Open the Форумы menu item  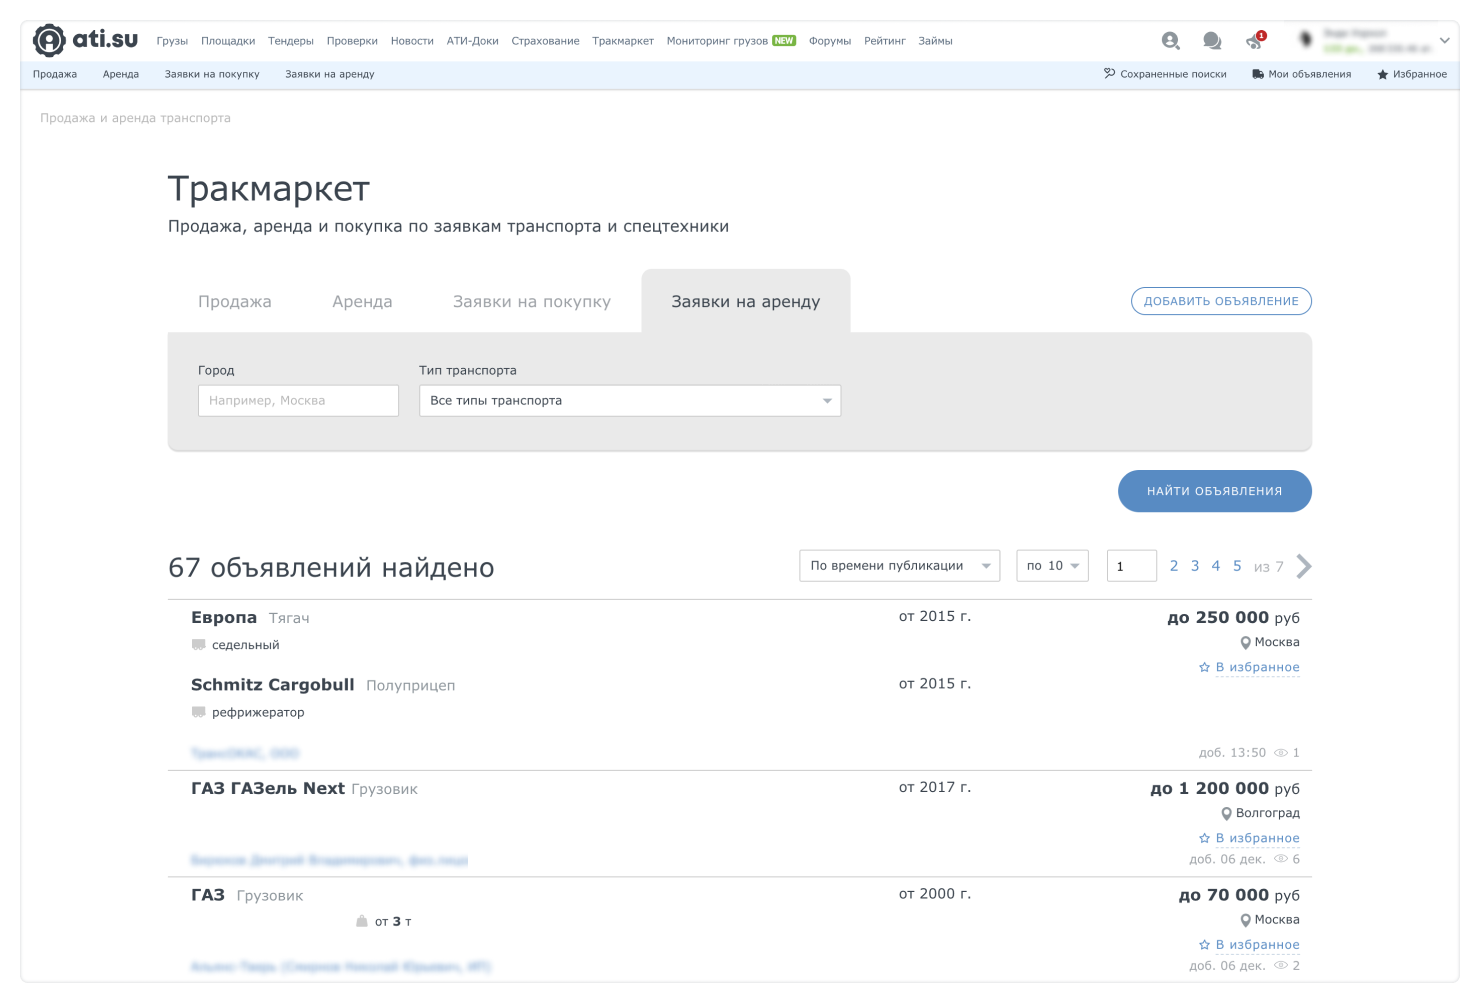[x=830, y=41]
